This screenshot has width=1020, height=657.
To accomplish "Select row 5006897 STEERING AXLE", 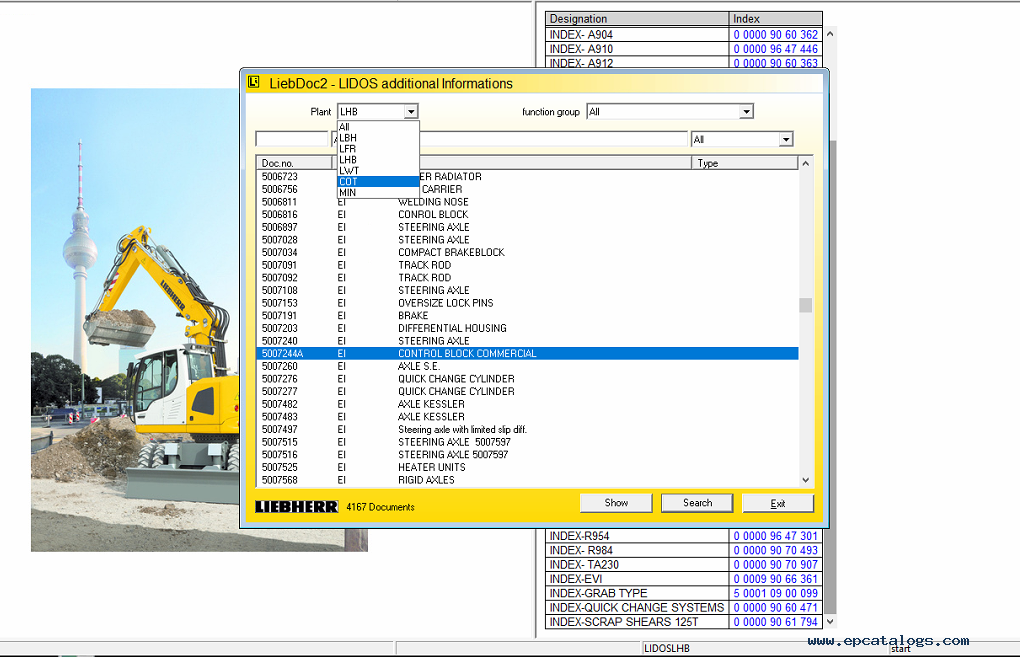I will pos(528,227).
